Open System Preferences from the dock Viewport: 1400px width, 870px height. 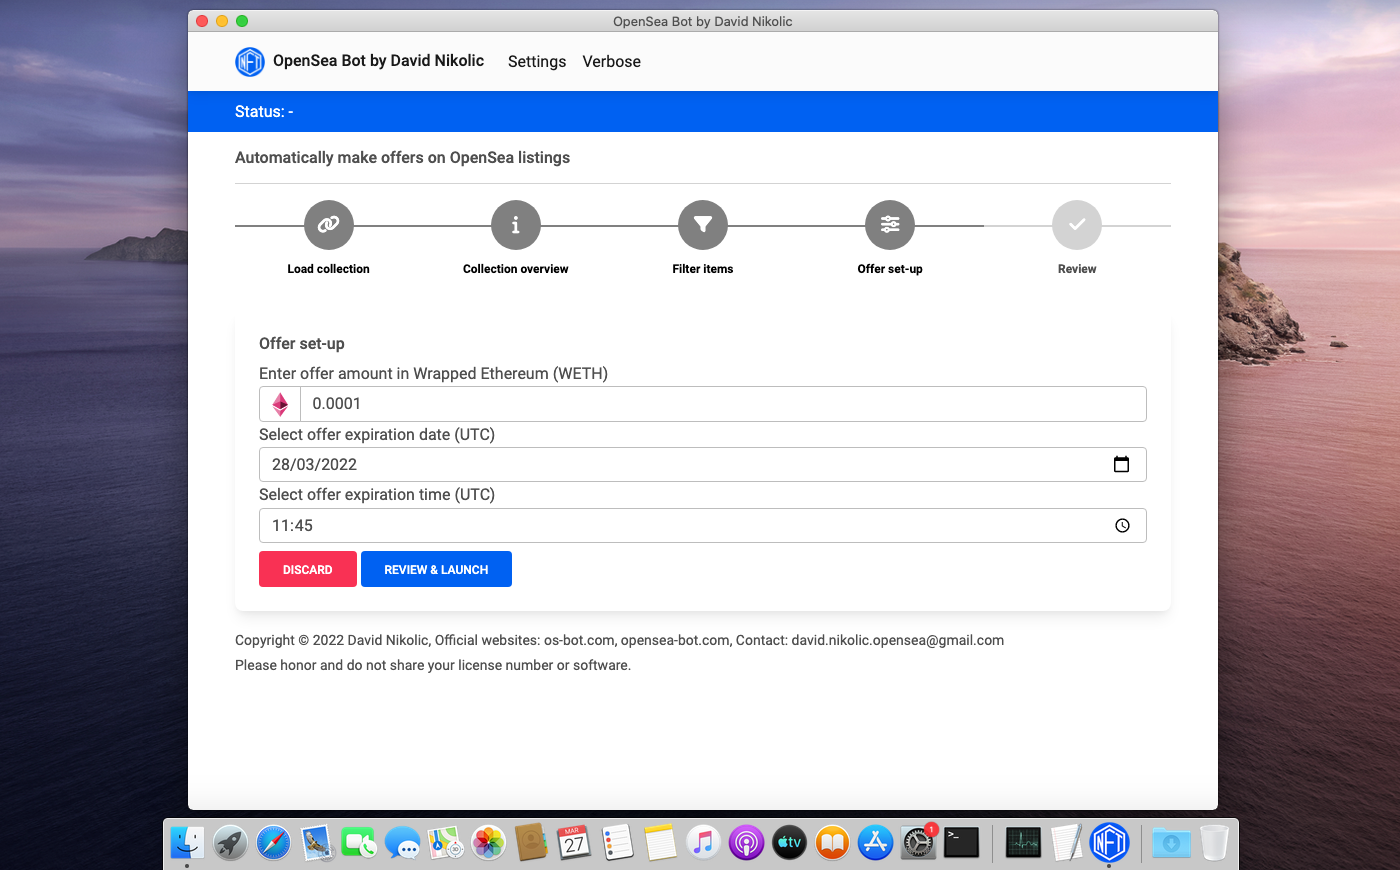(919, 843)
